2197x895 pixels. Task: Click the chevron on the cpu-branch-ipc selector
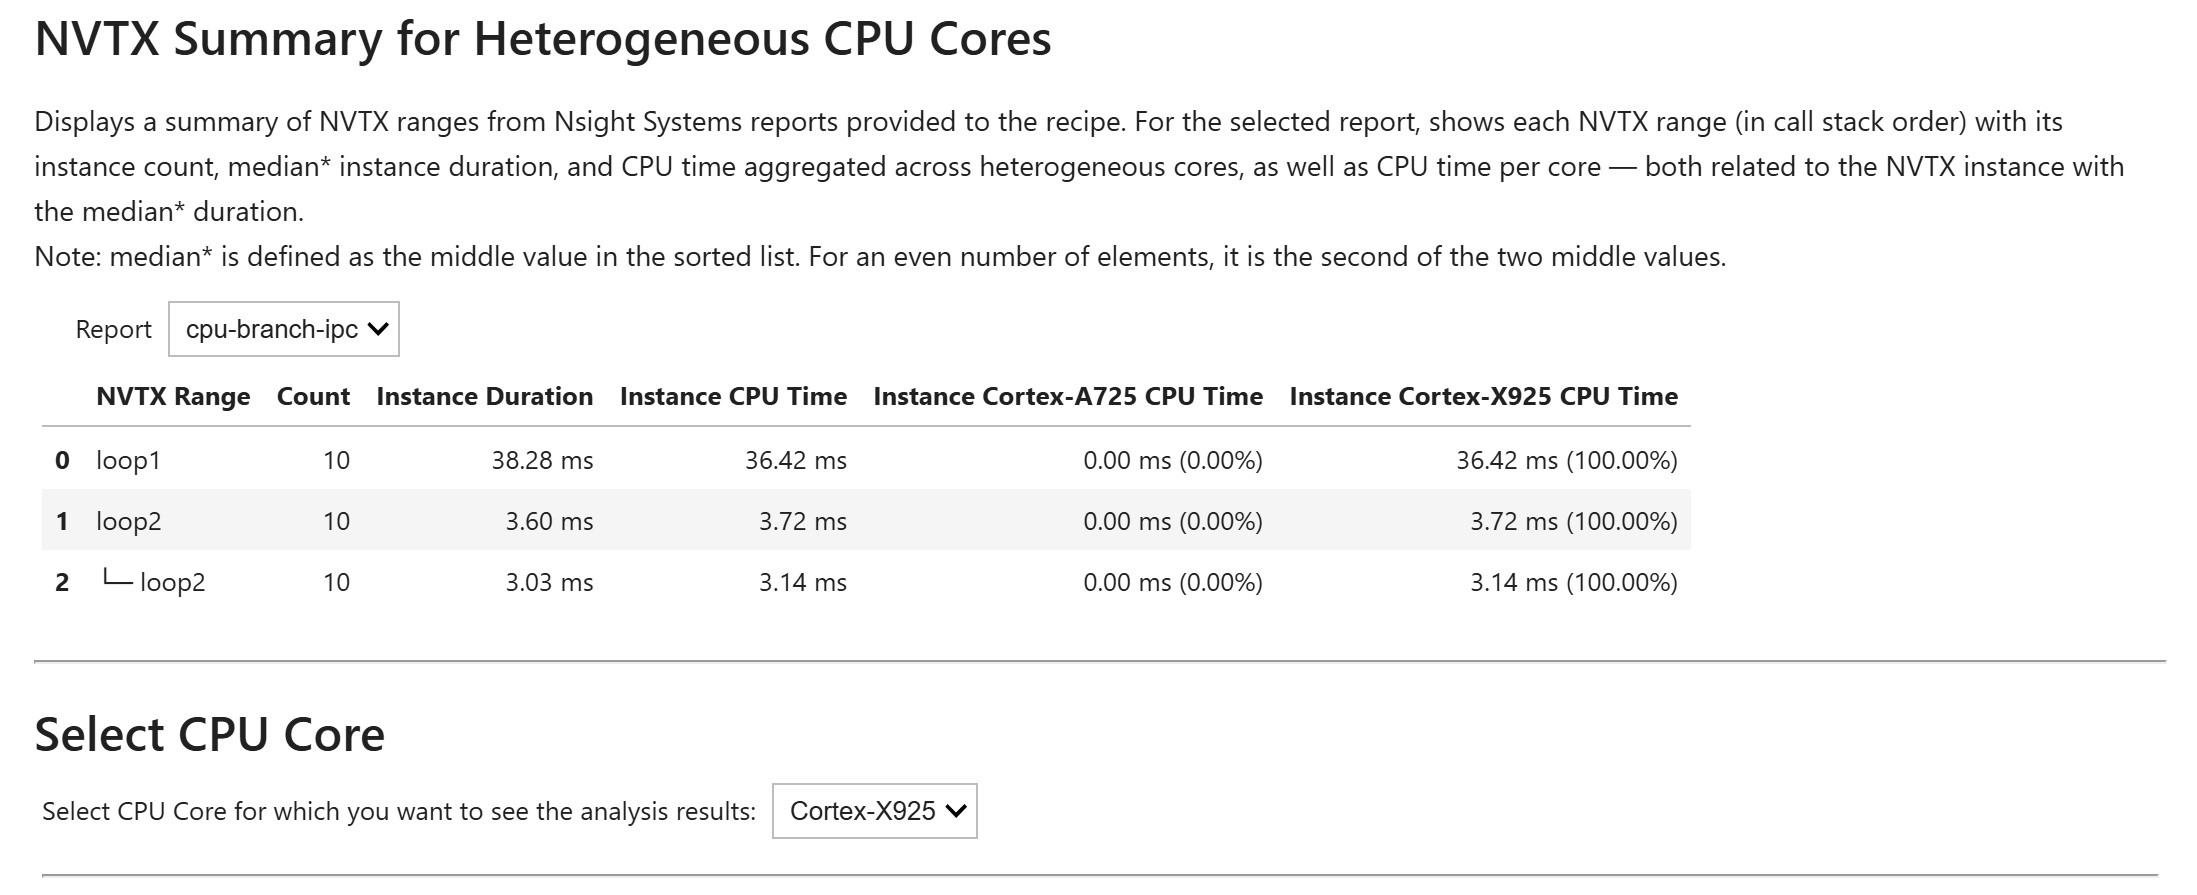tap(378, 329)
